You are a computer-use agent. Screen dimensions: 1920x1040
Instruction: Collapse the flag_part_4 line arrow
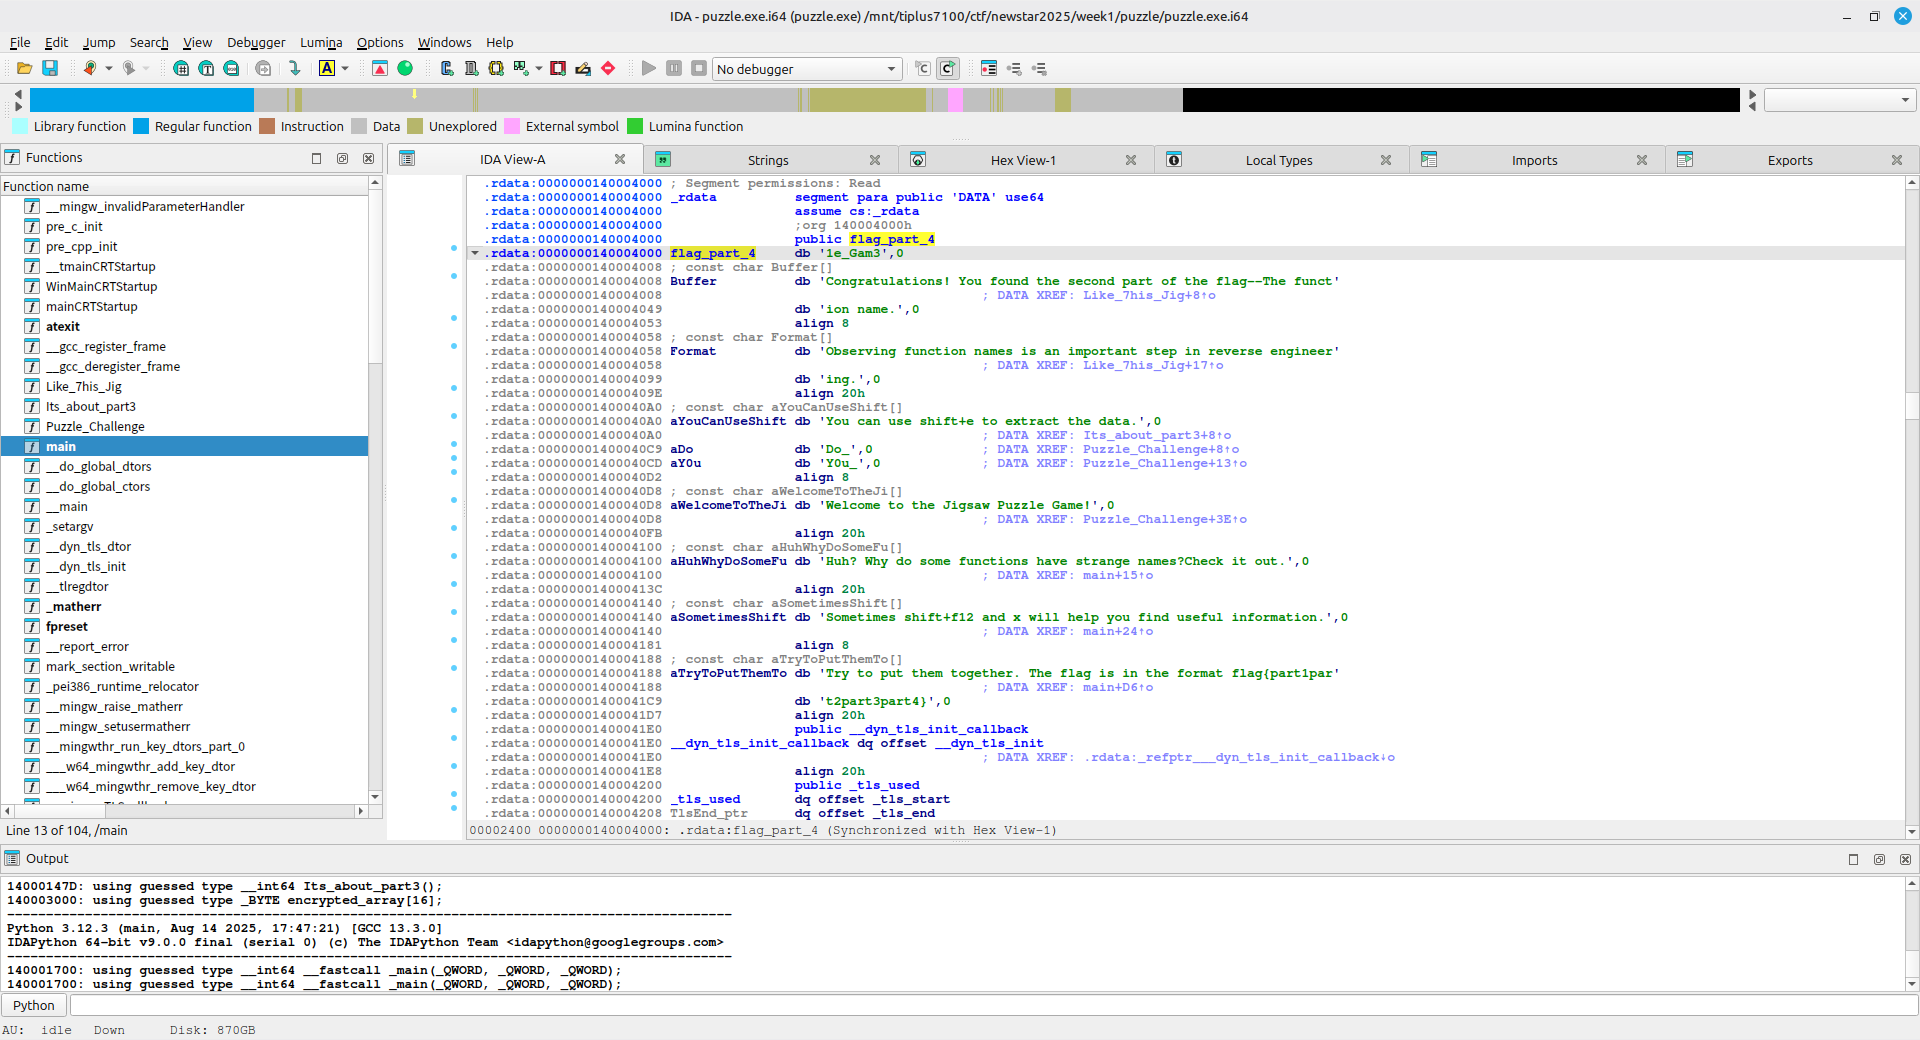point(475,253)
